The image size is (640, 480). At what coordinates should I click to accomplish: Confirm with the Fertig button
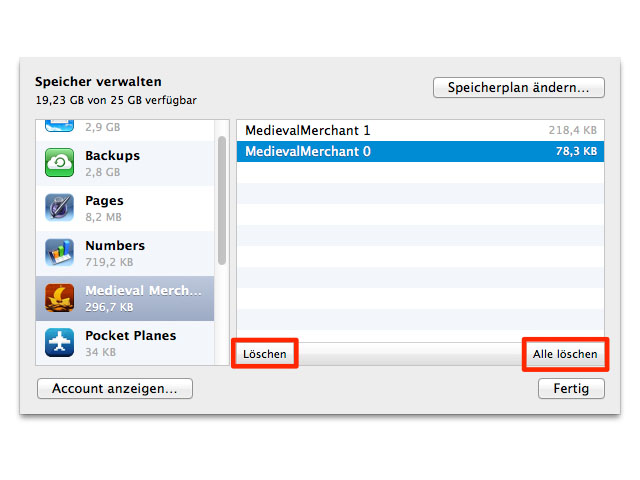pyautogui.click(x=571, y=388)
